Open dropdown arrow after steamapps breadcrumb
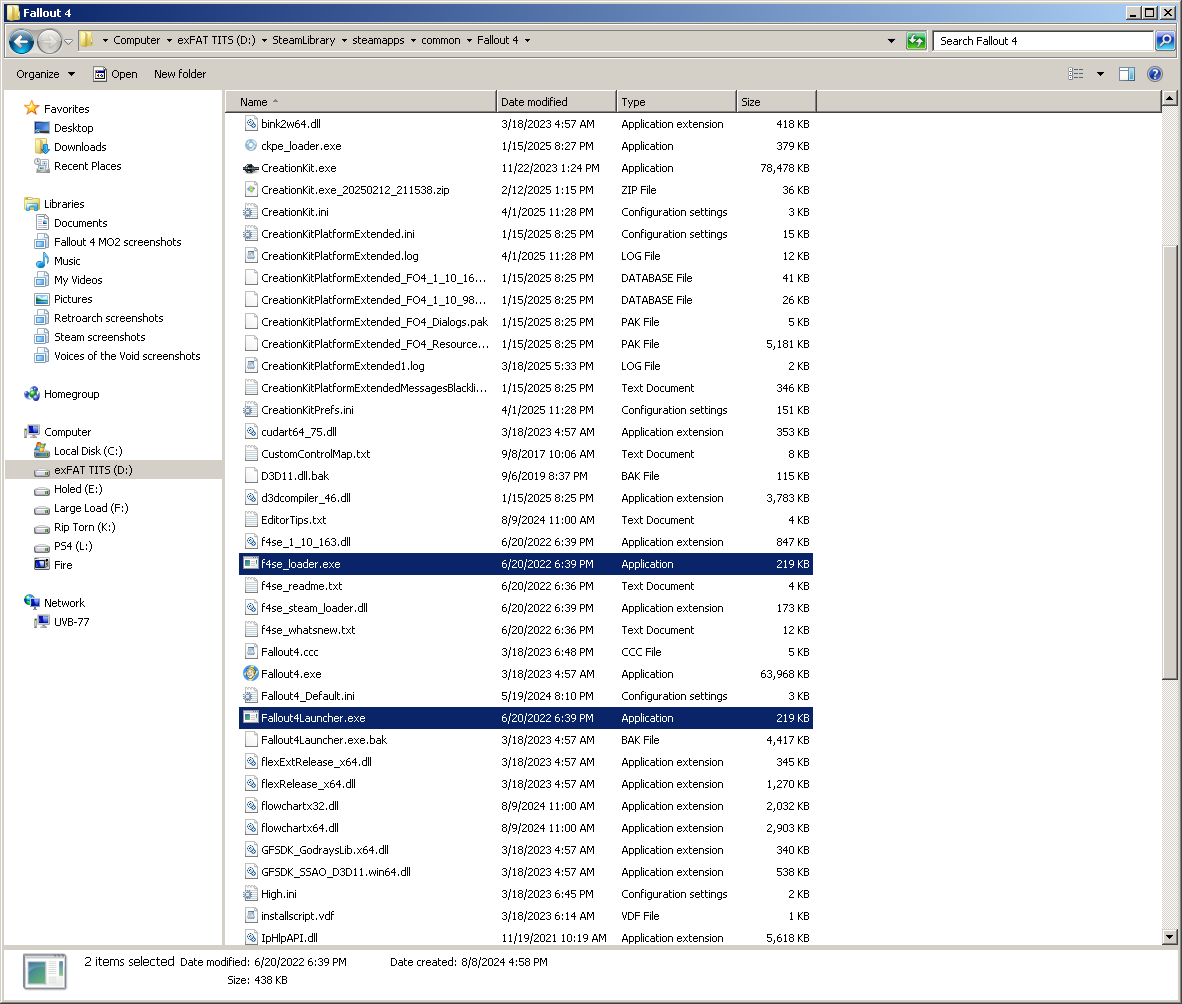The height and width of the screenshot is (1004, 1182). 413,41
